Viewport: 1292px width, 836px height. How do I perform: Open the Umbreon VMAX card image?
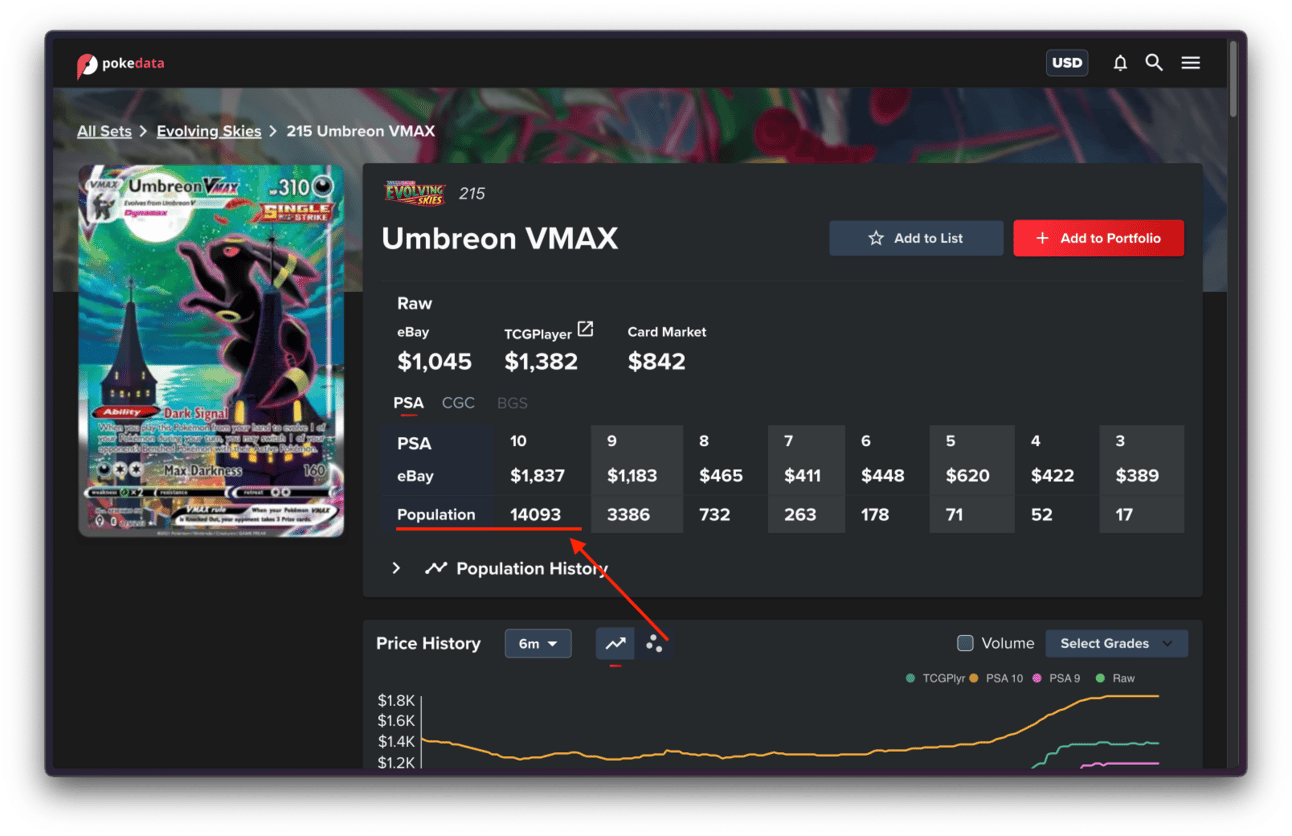tap(211, 351)
